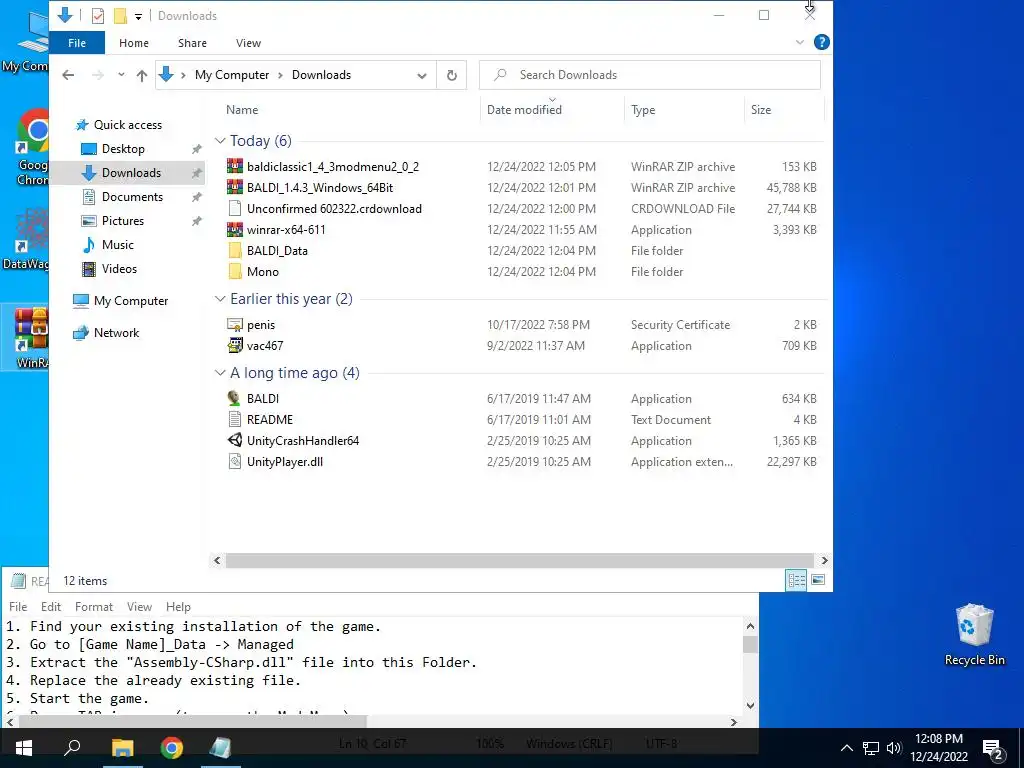
Task: Open the File Explorer help icon
Action: click(822, 42)
